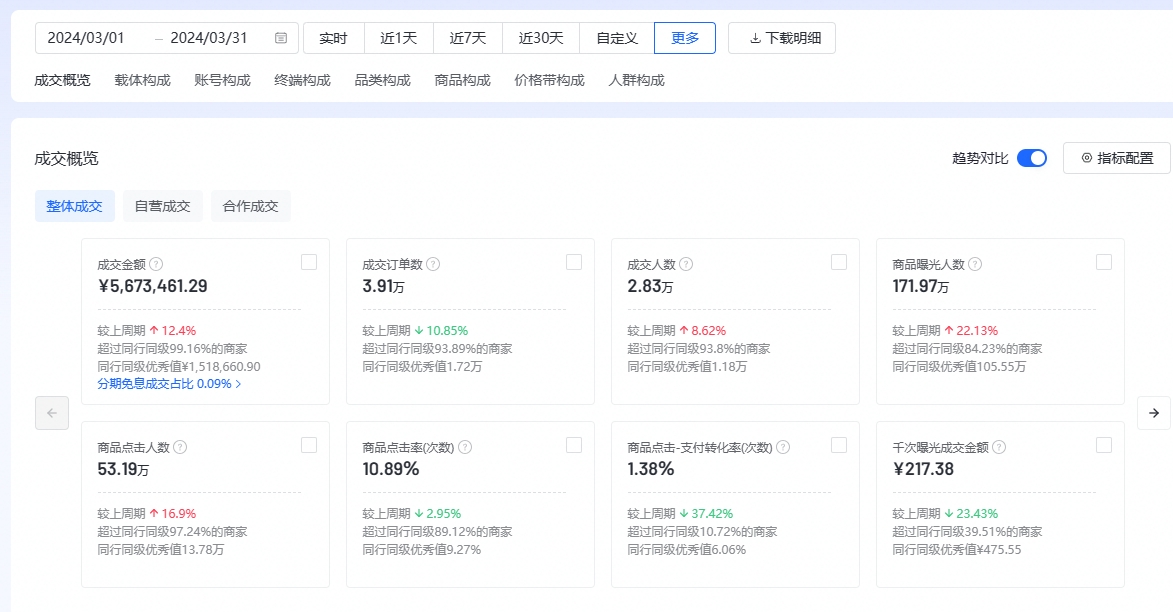Open the 自定义 date range option
Screen dimensions: 1173x612
[617, 38]
